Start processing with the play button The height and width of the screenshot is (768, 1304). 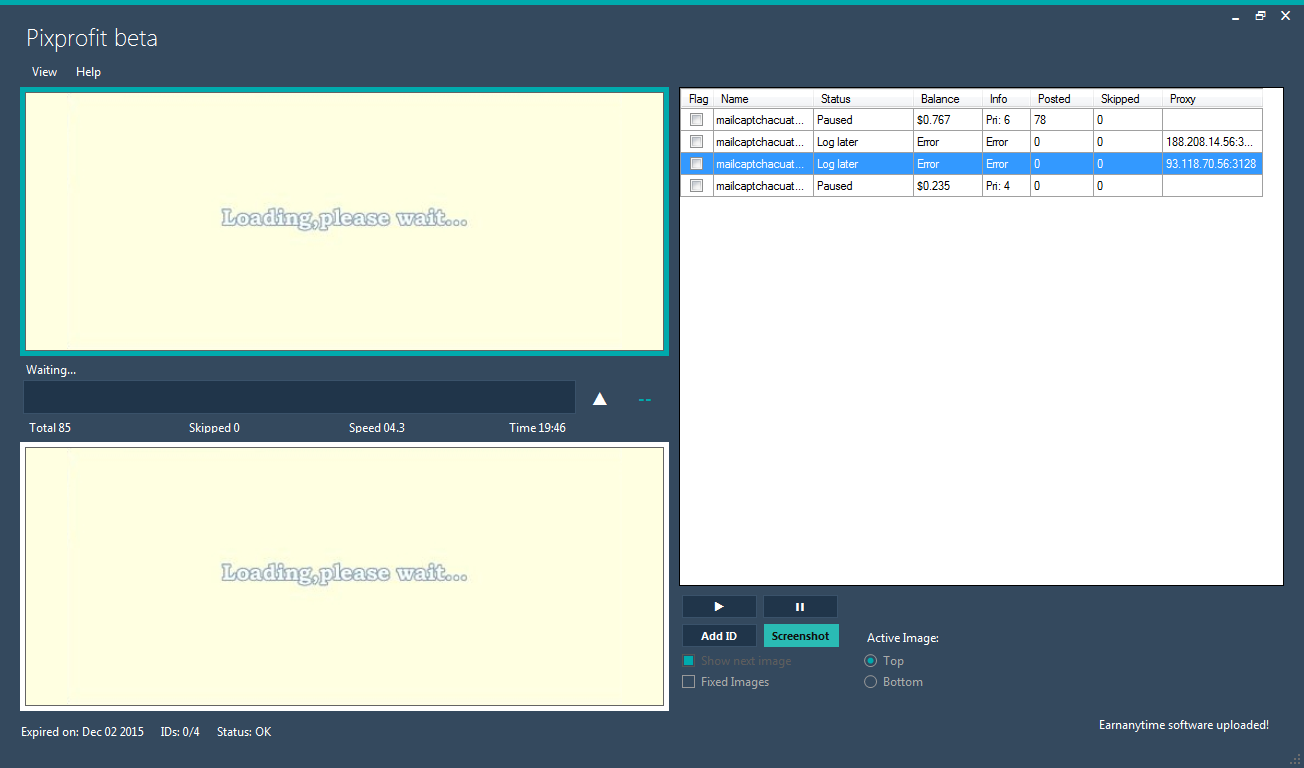(x=719, y=606)
